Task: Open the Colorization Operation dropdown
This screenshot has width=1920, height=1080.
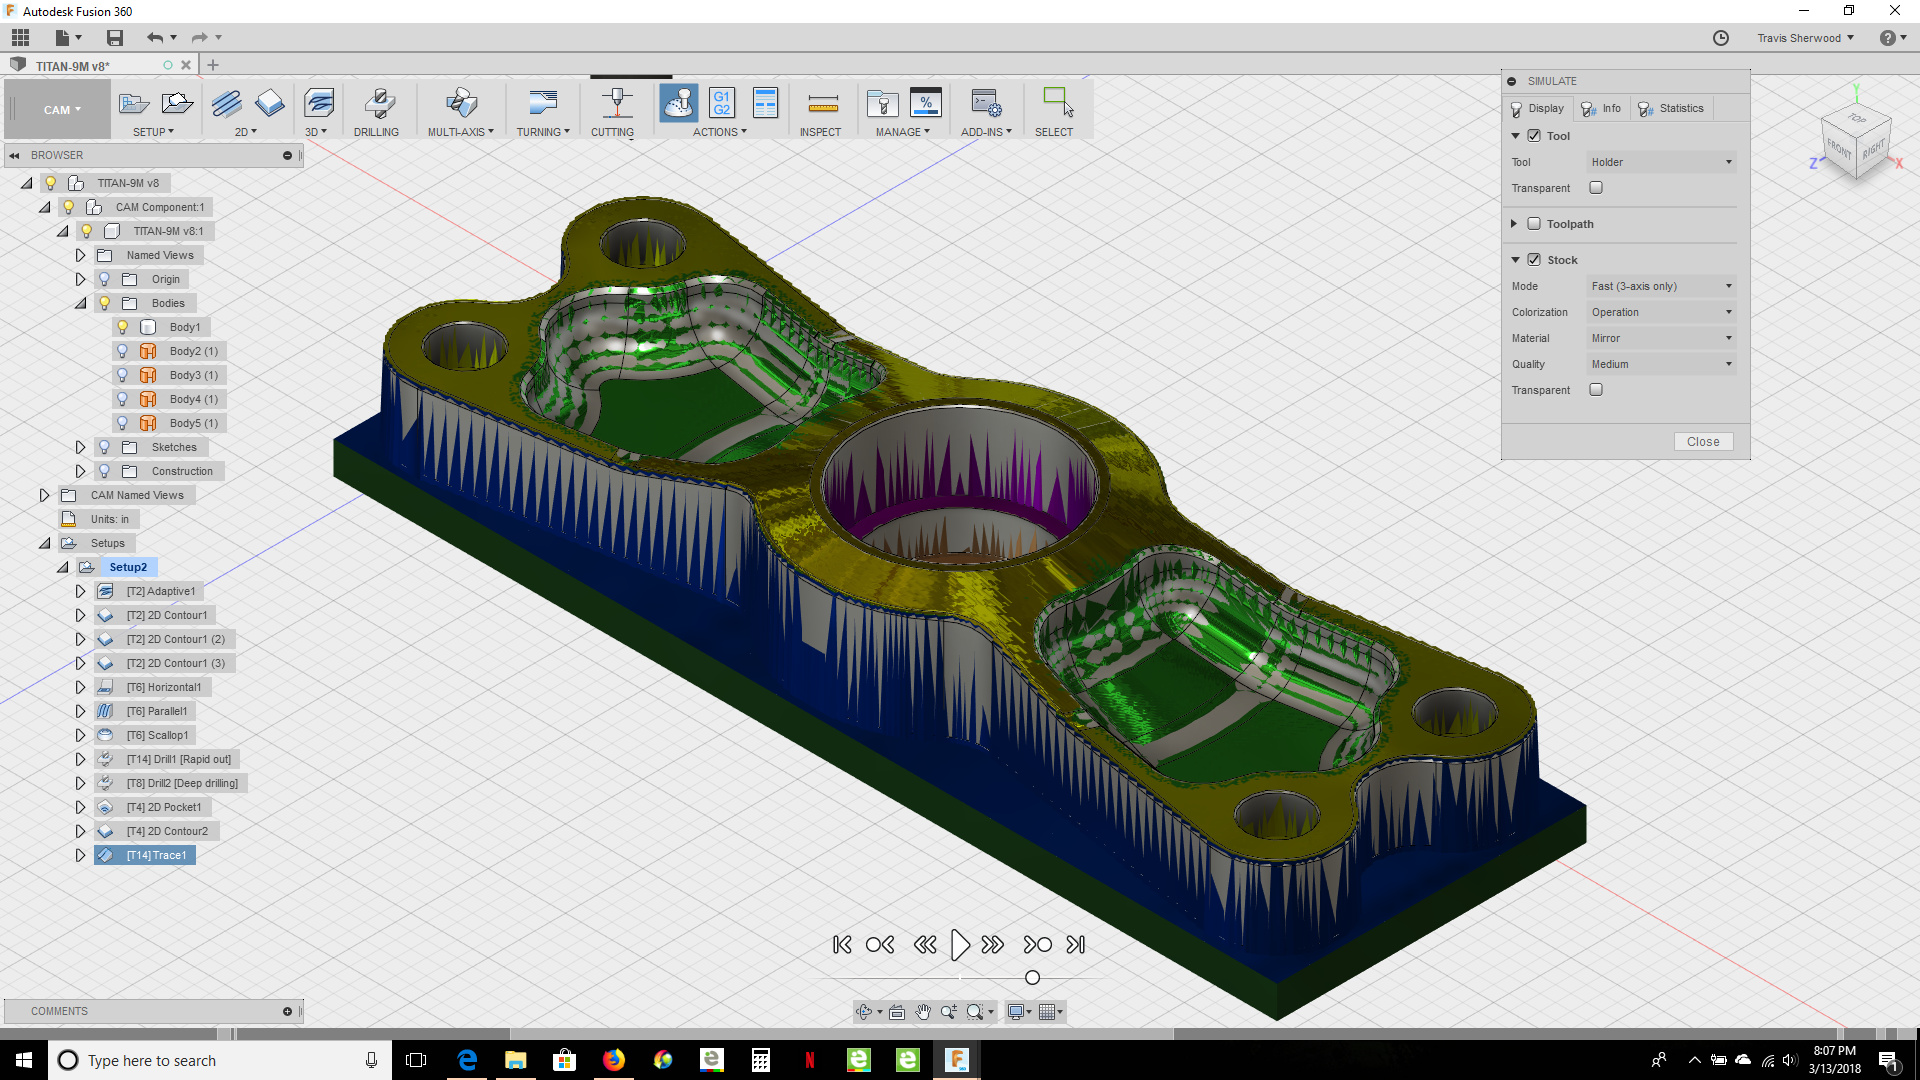Action: coord(1660,312)
